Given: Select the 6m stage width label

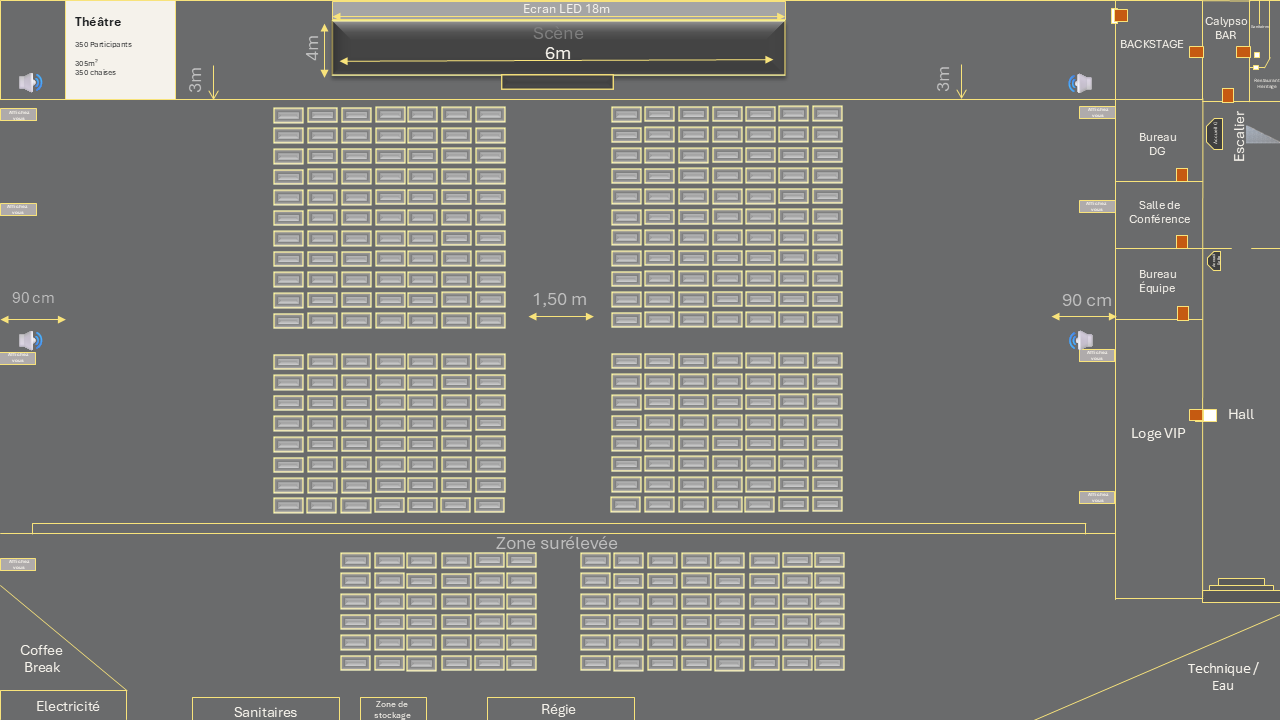Looking at the screenshot, I should click(x=557, y=53).
